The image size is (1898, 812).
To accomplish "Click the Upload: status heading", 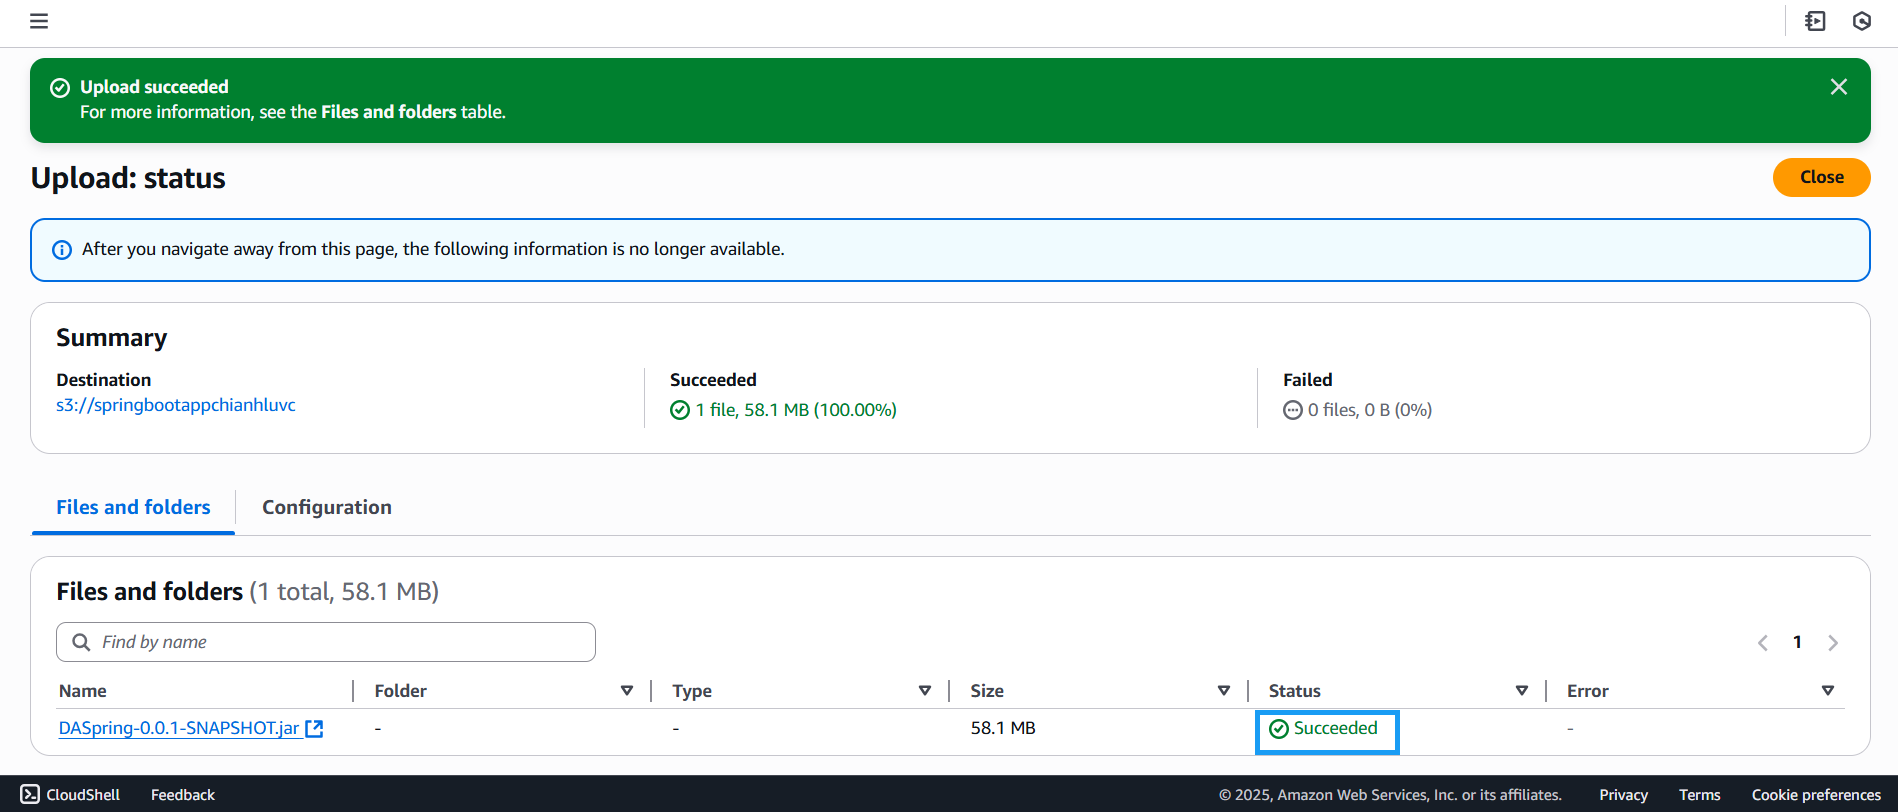I will pyautogui.click(x=128, y=178).
